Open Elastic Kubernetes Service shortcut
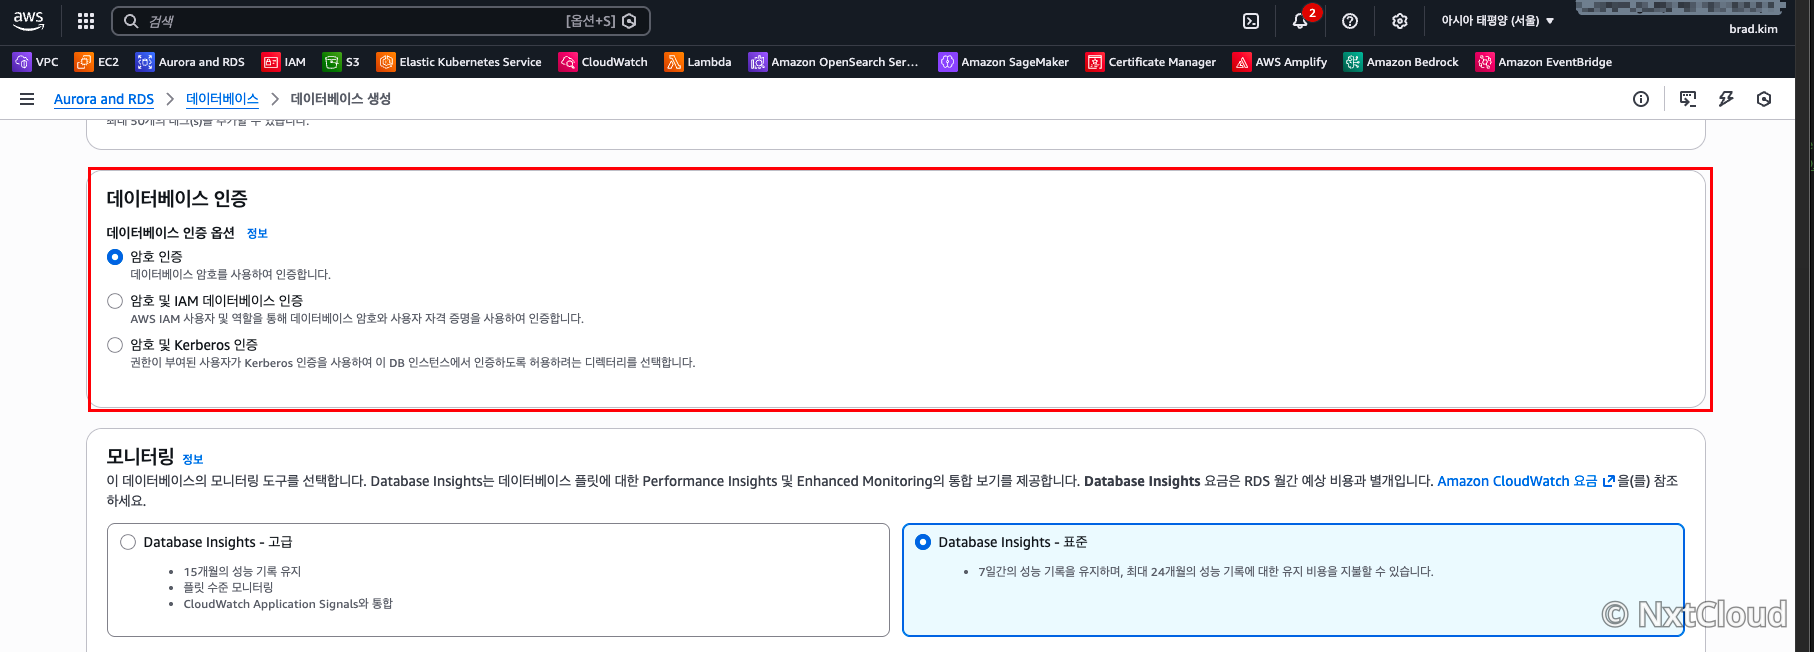 tap(459, 62)
